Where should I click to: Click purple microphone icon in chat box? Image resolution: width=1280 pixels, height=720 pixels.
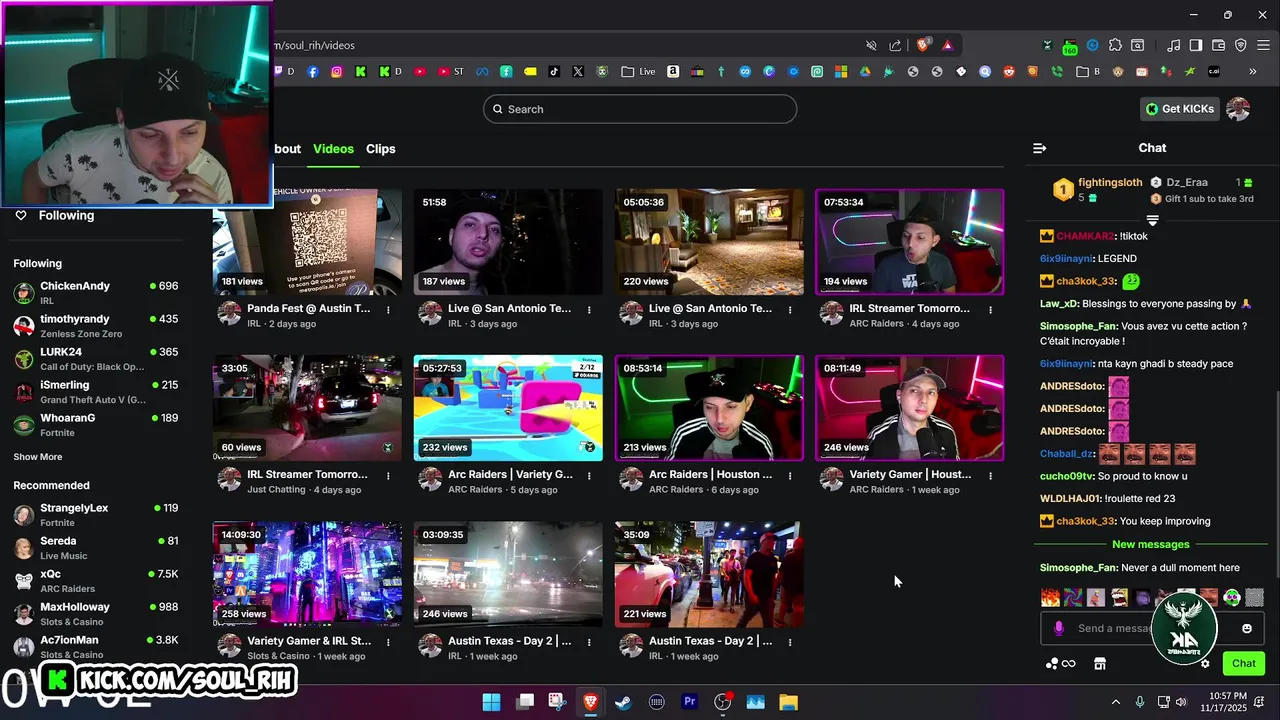[x=1059, y=628]
